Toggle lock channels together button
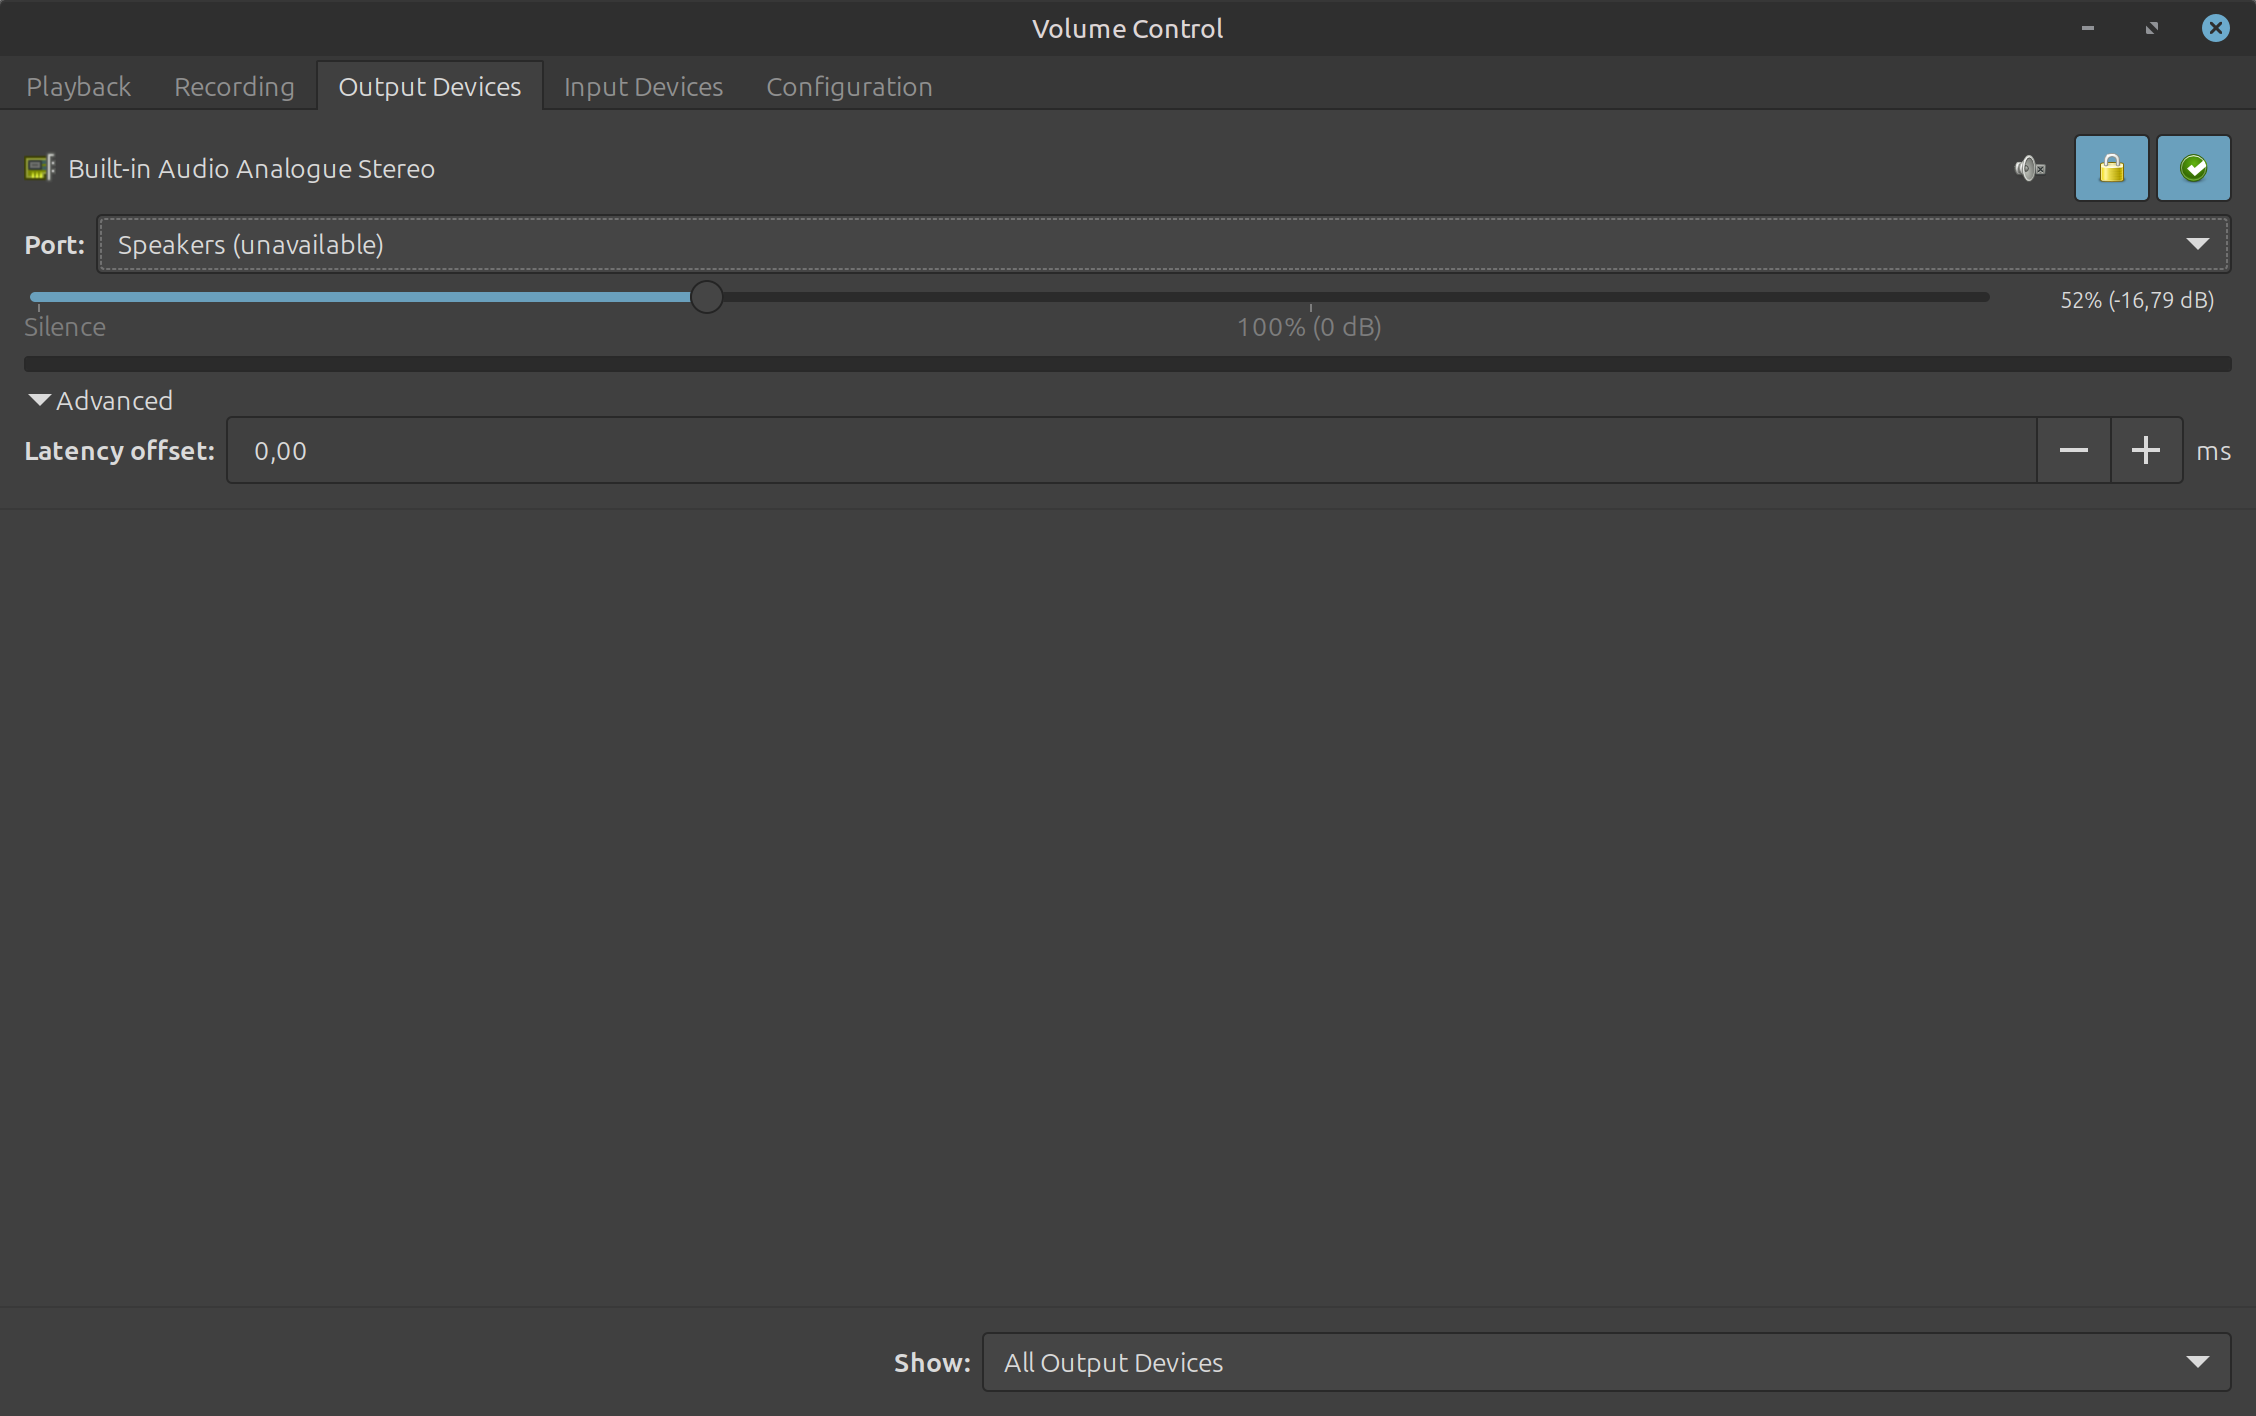The image size is (2256, 1416). pyautogui.click(x=2111, y=168)
